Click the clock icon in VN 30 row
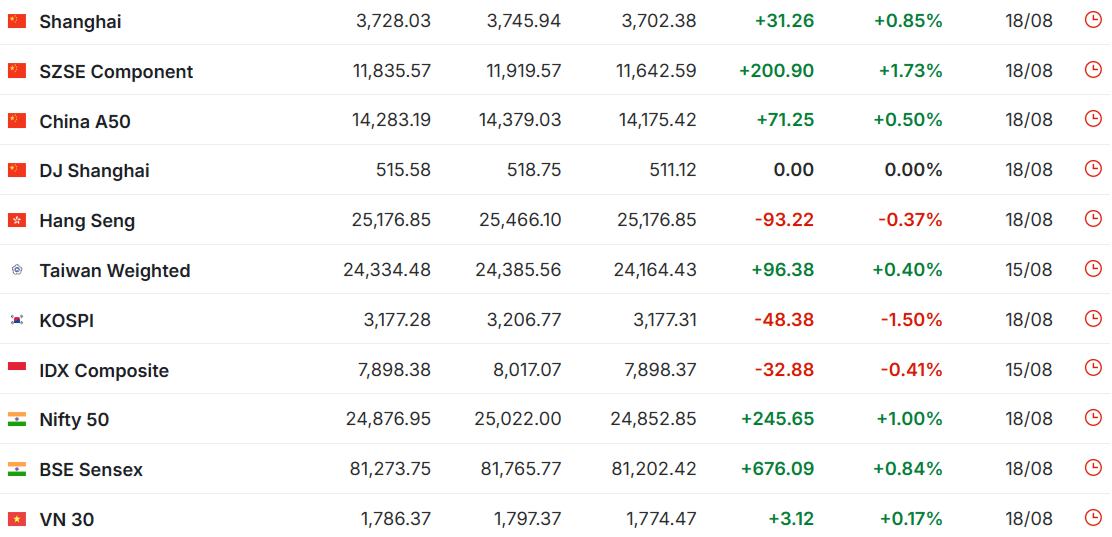The height and width of the screenshot is (537, 1112). 1094,519
